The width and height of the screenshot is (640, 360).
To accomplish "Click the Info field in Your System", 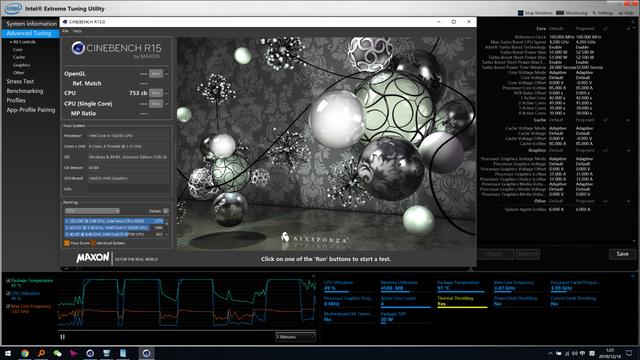I will point(128,189).
